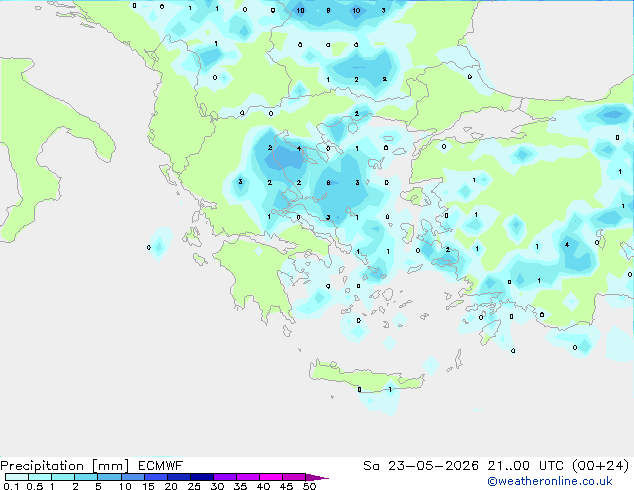Screen dimensions: 634x490
Task: Click the over-50 arrow tip of legend
Action: click(318, 477)
